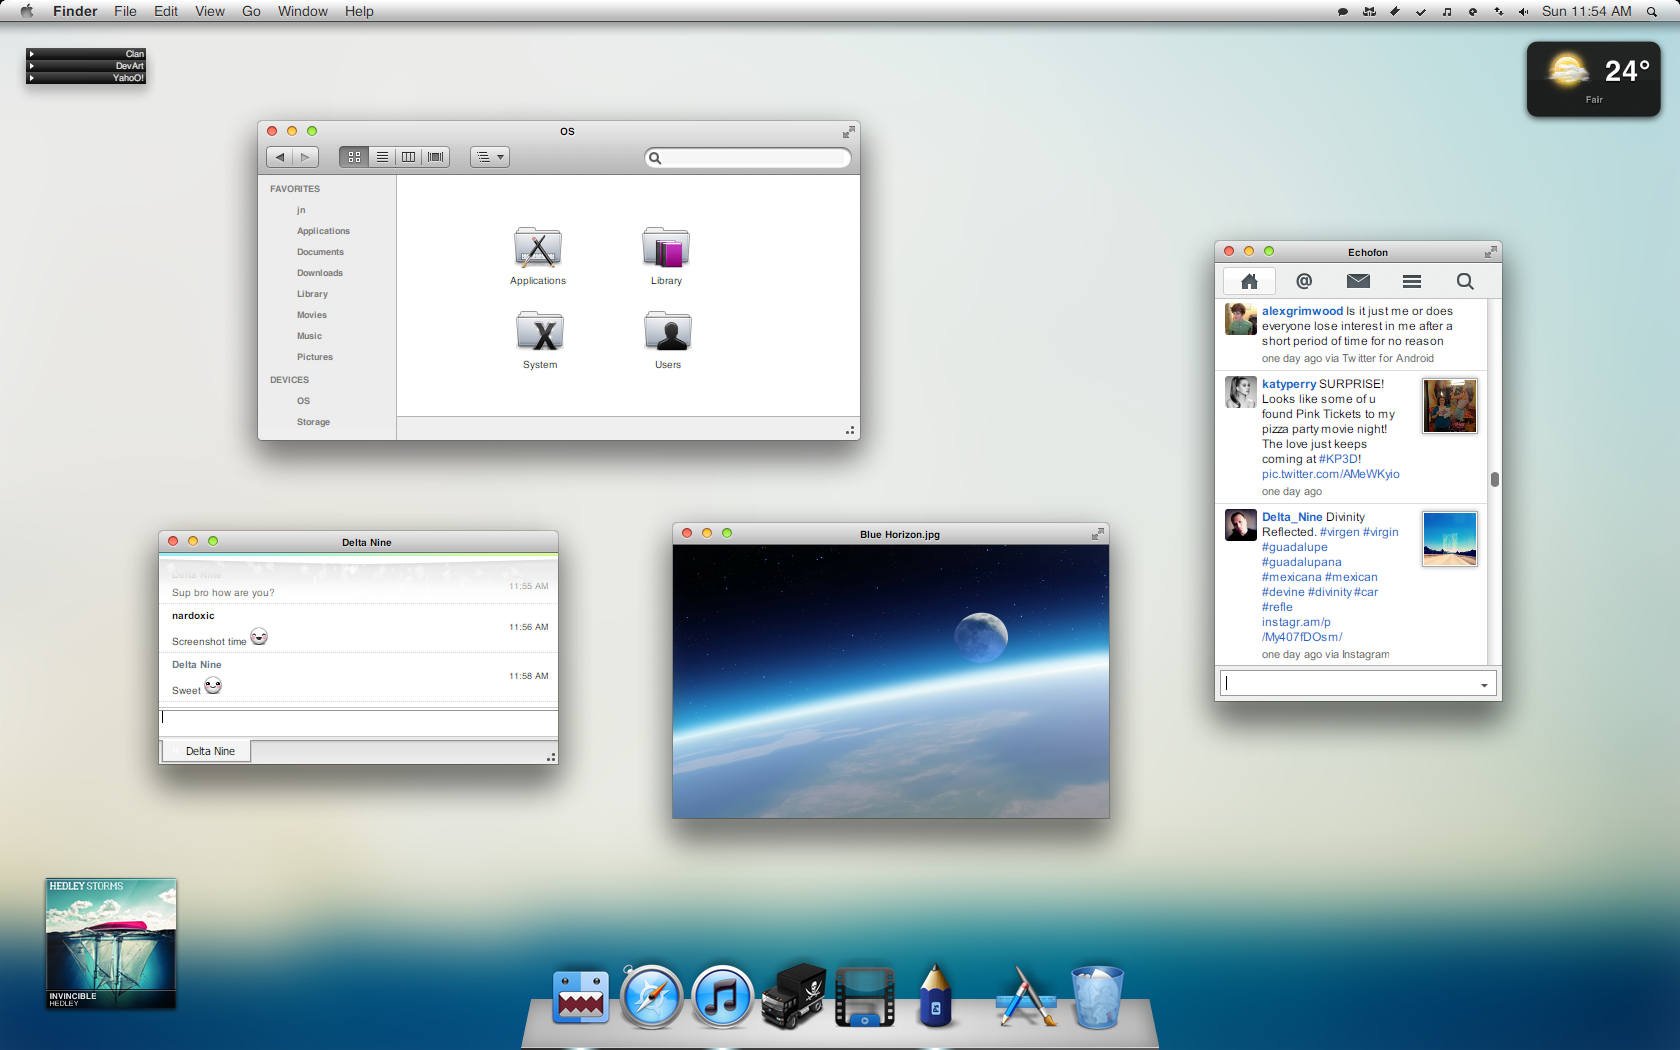The image size is (1680, 1050).
Task: Open the Apple menu
Action: pos(27,11)
